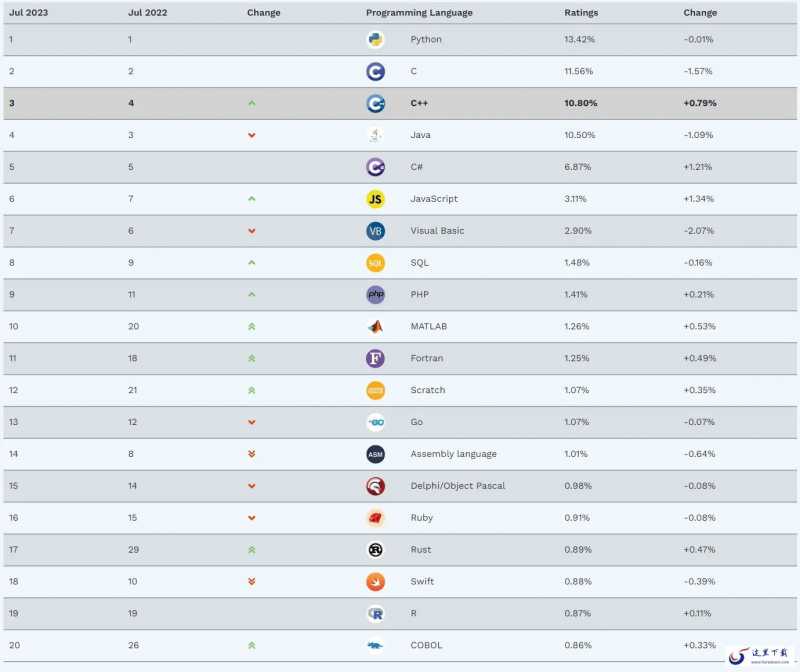This screenshot has height=672, width=800.
Task: Click the Visual Basic VB icon
Action: 376,231
